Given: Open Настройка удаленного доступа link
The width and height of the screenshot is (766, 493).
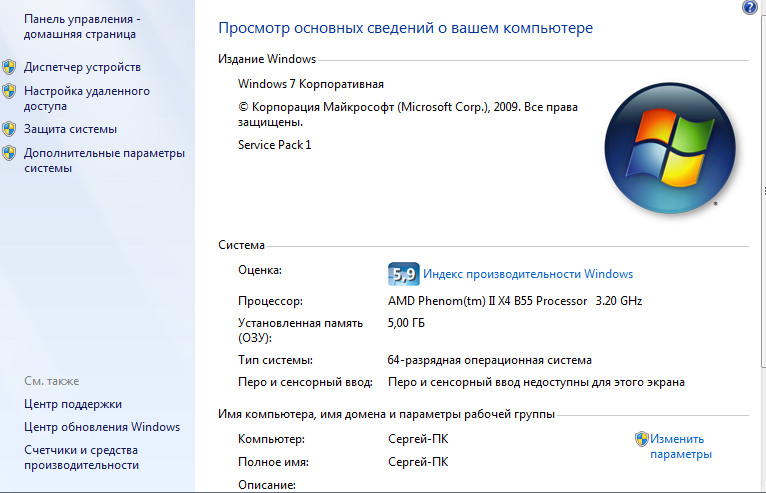Looking at the screenshot, I should [87, 98].
